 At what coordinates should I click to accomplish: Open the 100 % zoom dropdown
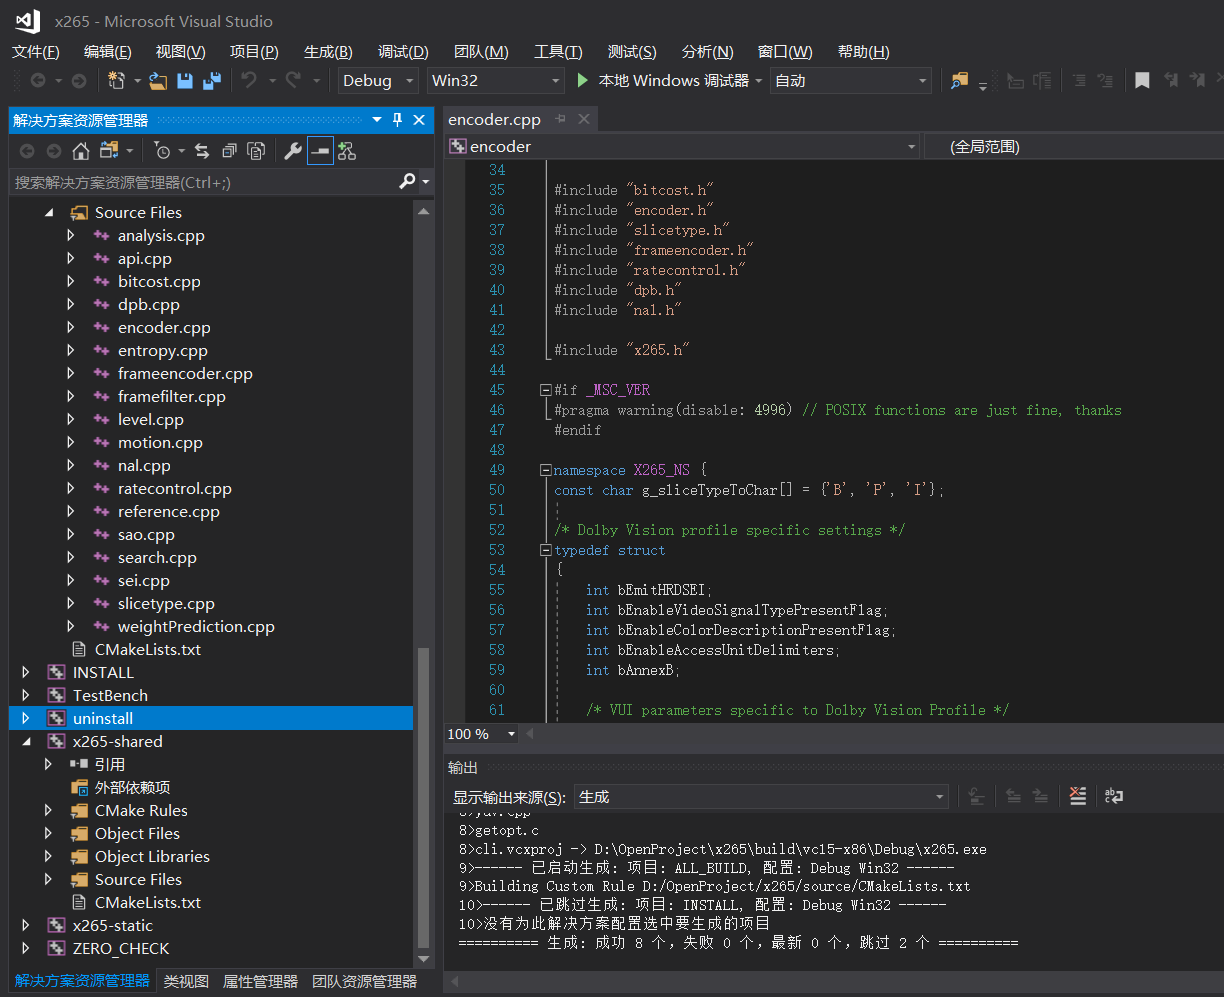point(482,734)
